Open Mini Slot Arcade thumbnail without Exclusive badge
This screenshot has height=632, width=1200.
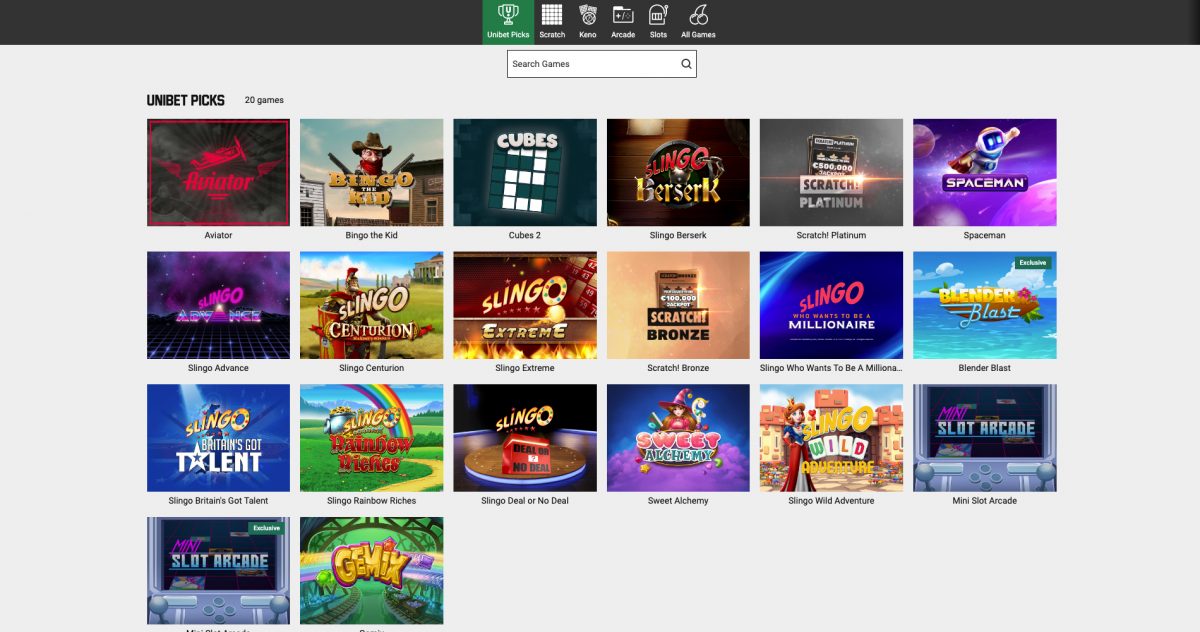coord(985,438)
